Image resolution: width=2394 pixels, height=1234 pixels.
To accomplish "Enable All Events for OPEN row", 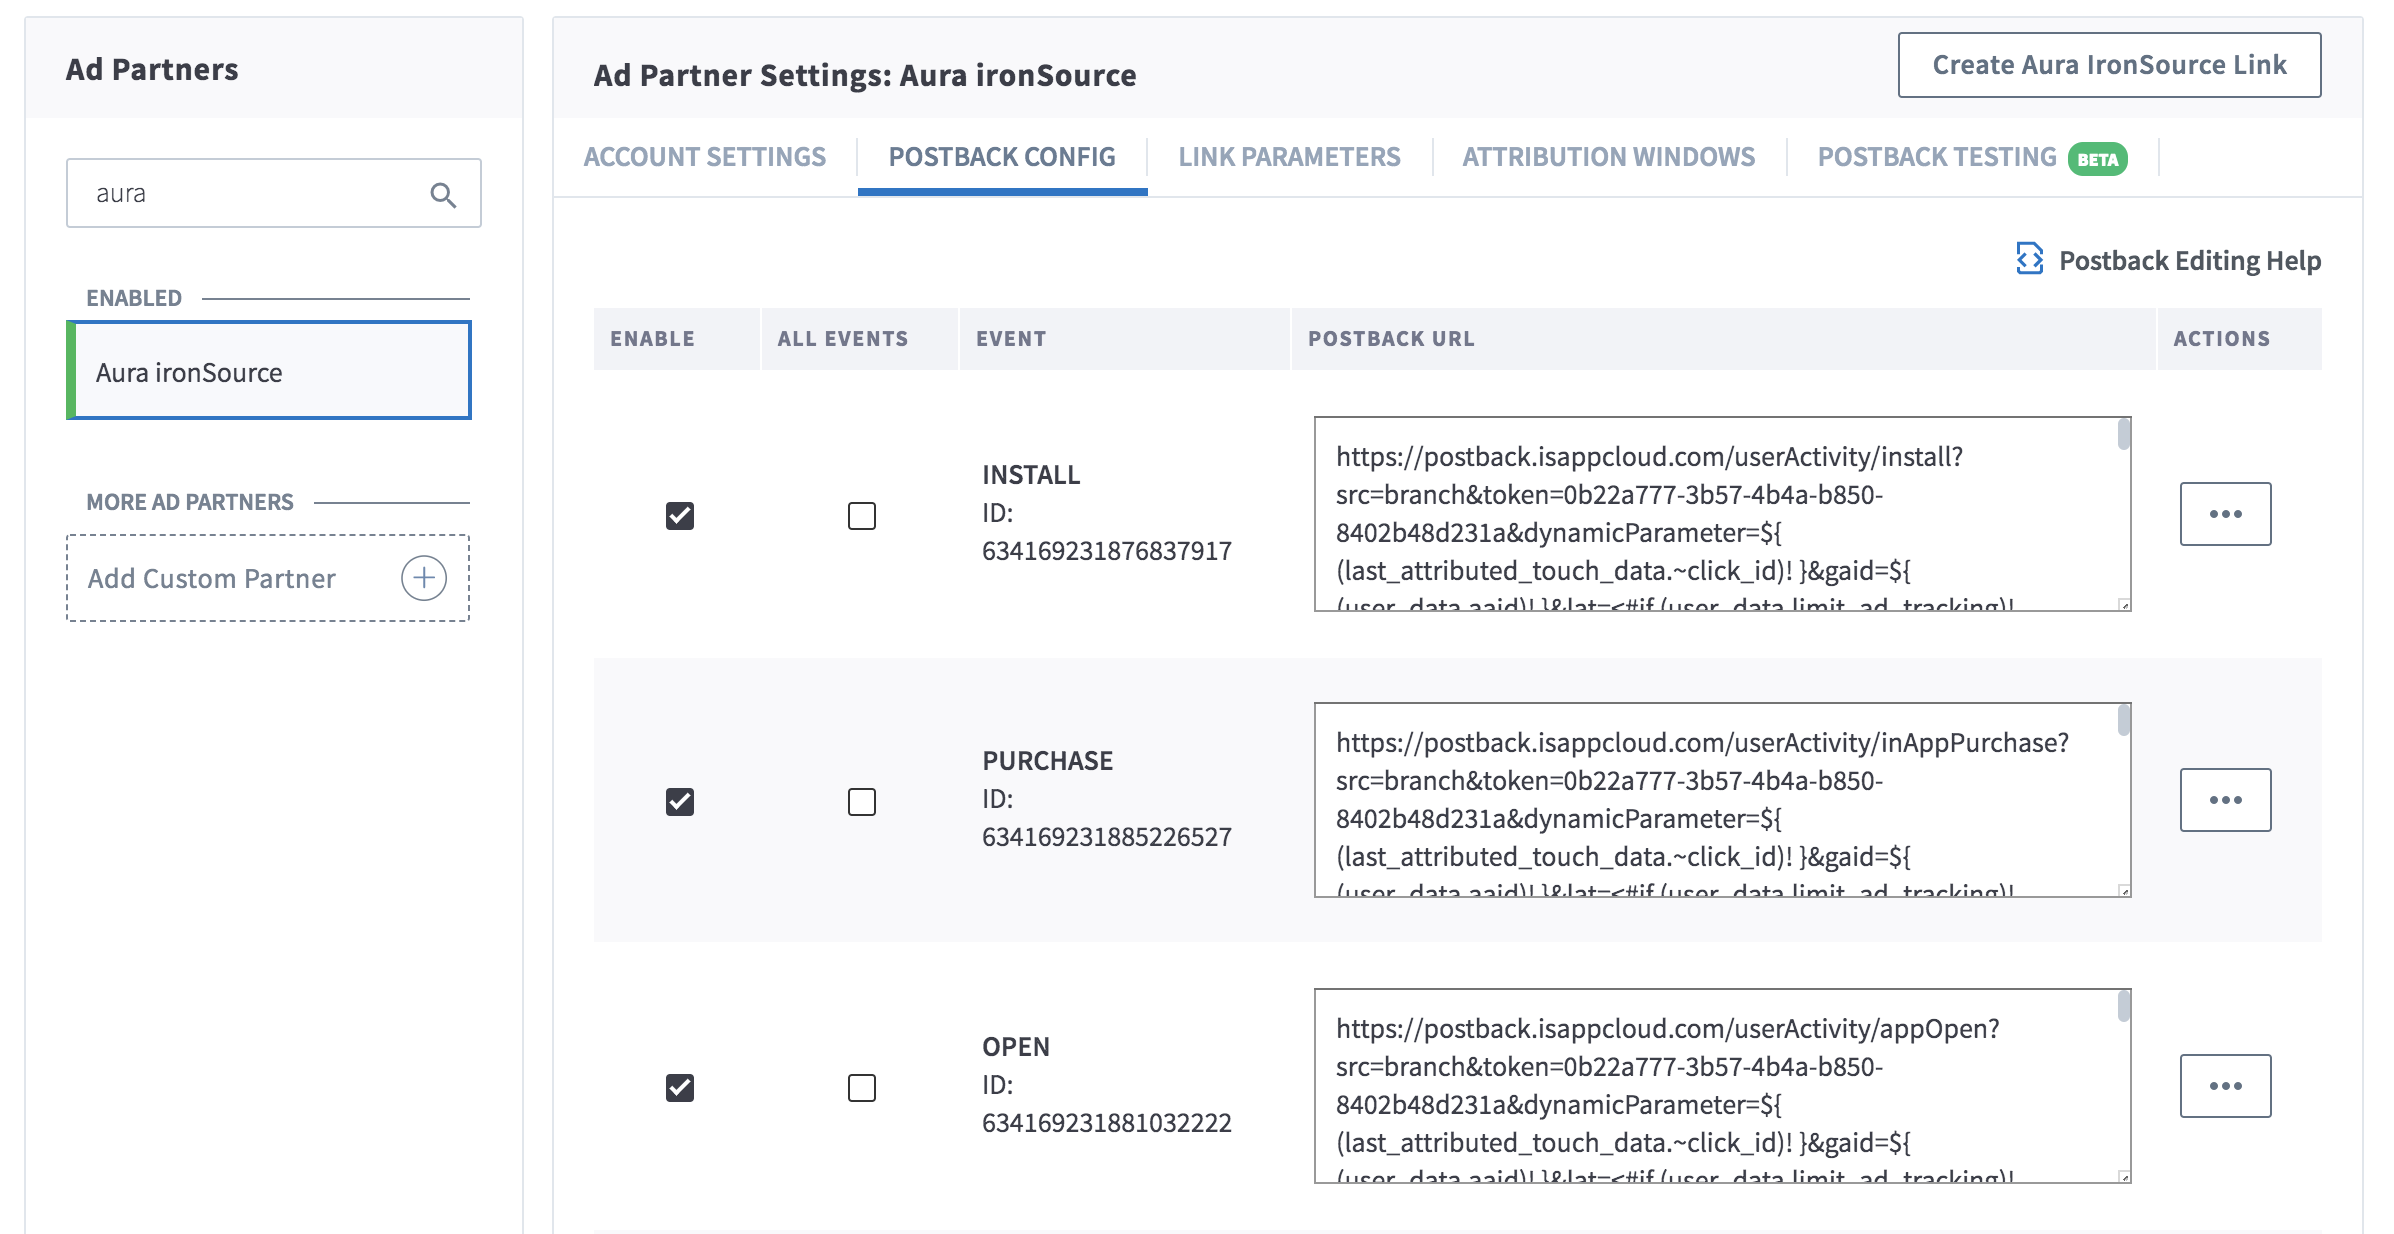I will point(861,1088).
